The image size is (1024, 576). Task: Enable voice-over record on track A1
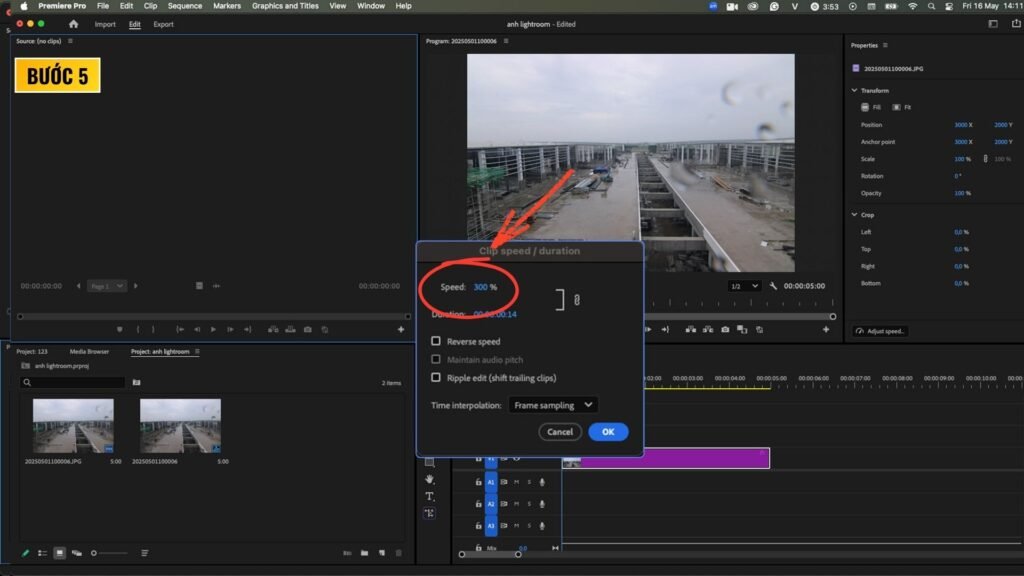tap(542, 482)
